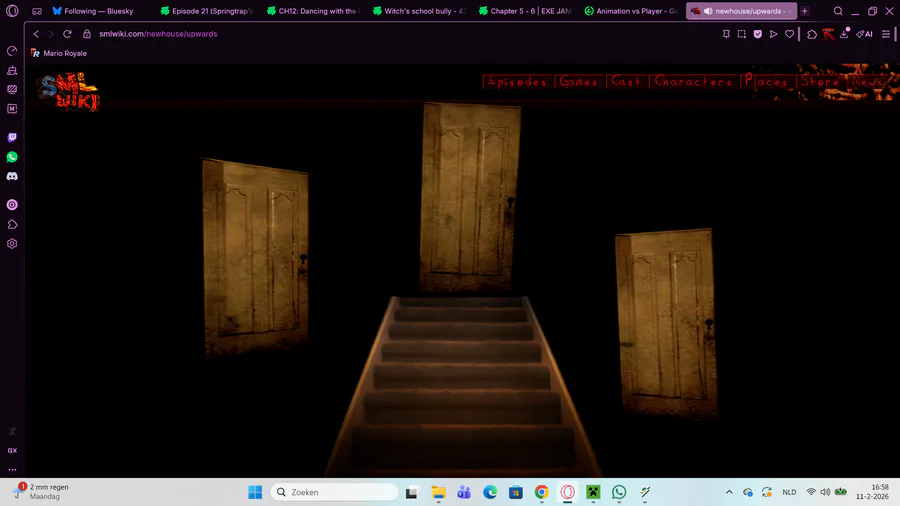This screenshot has height=506, width=900.
Task: Open the extensions cube in toolbar
Action: click(812, 34)
